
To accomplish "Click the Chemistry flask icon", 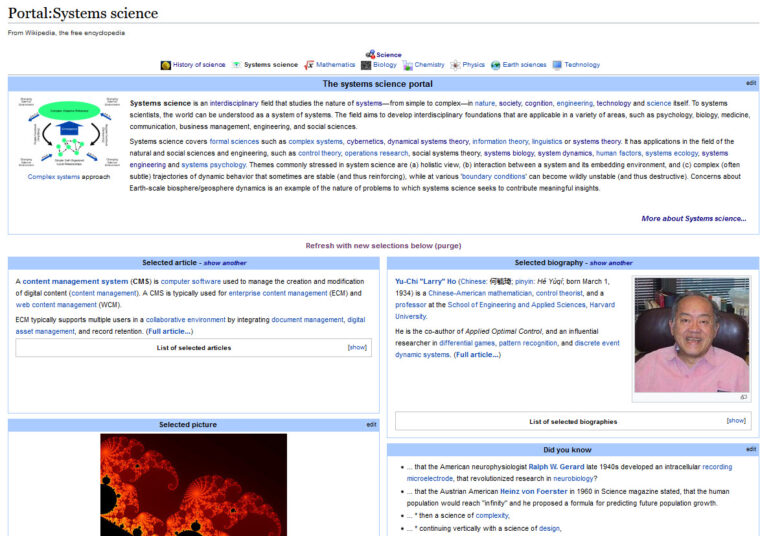I will tap(408, 65).
